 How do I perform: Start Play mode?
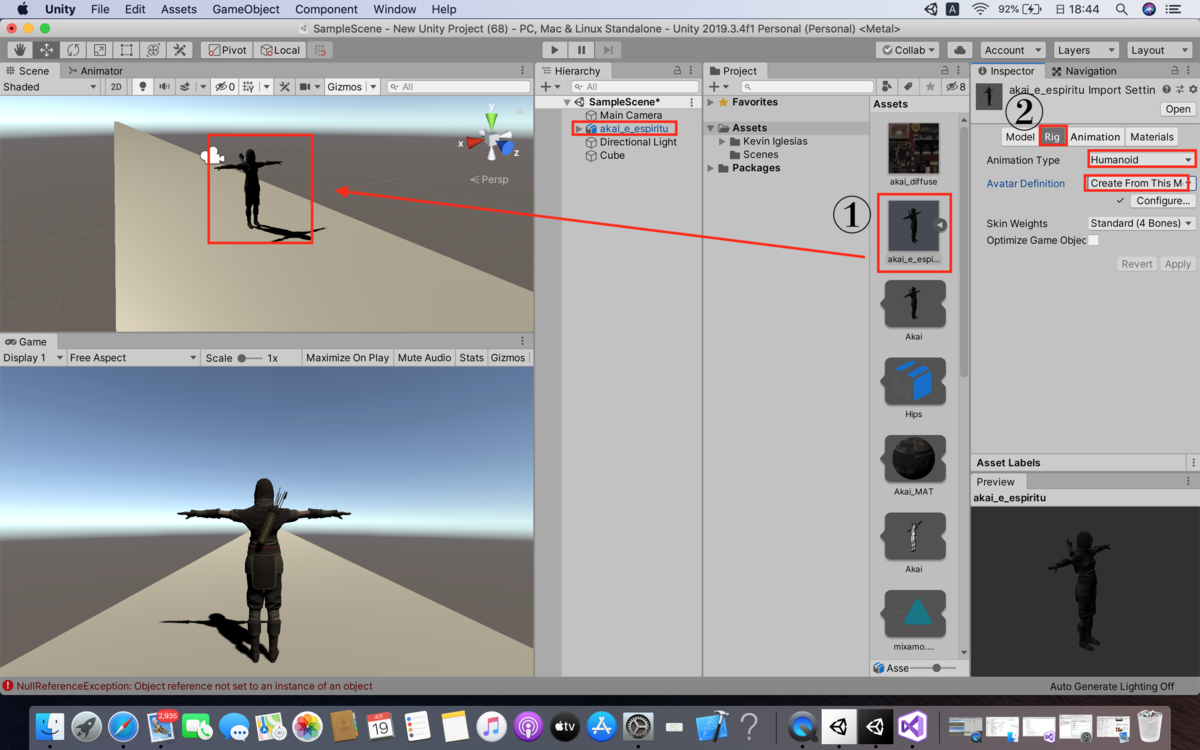(555, 50)
